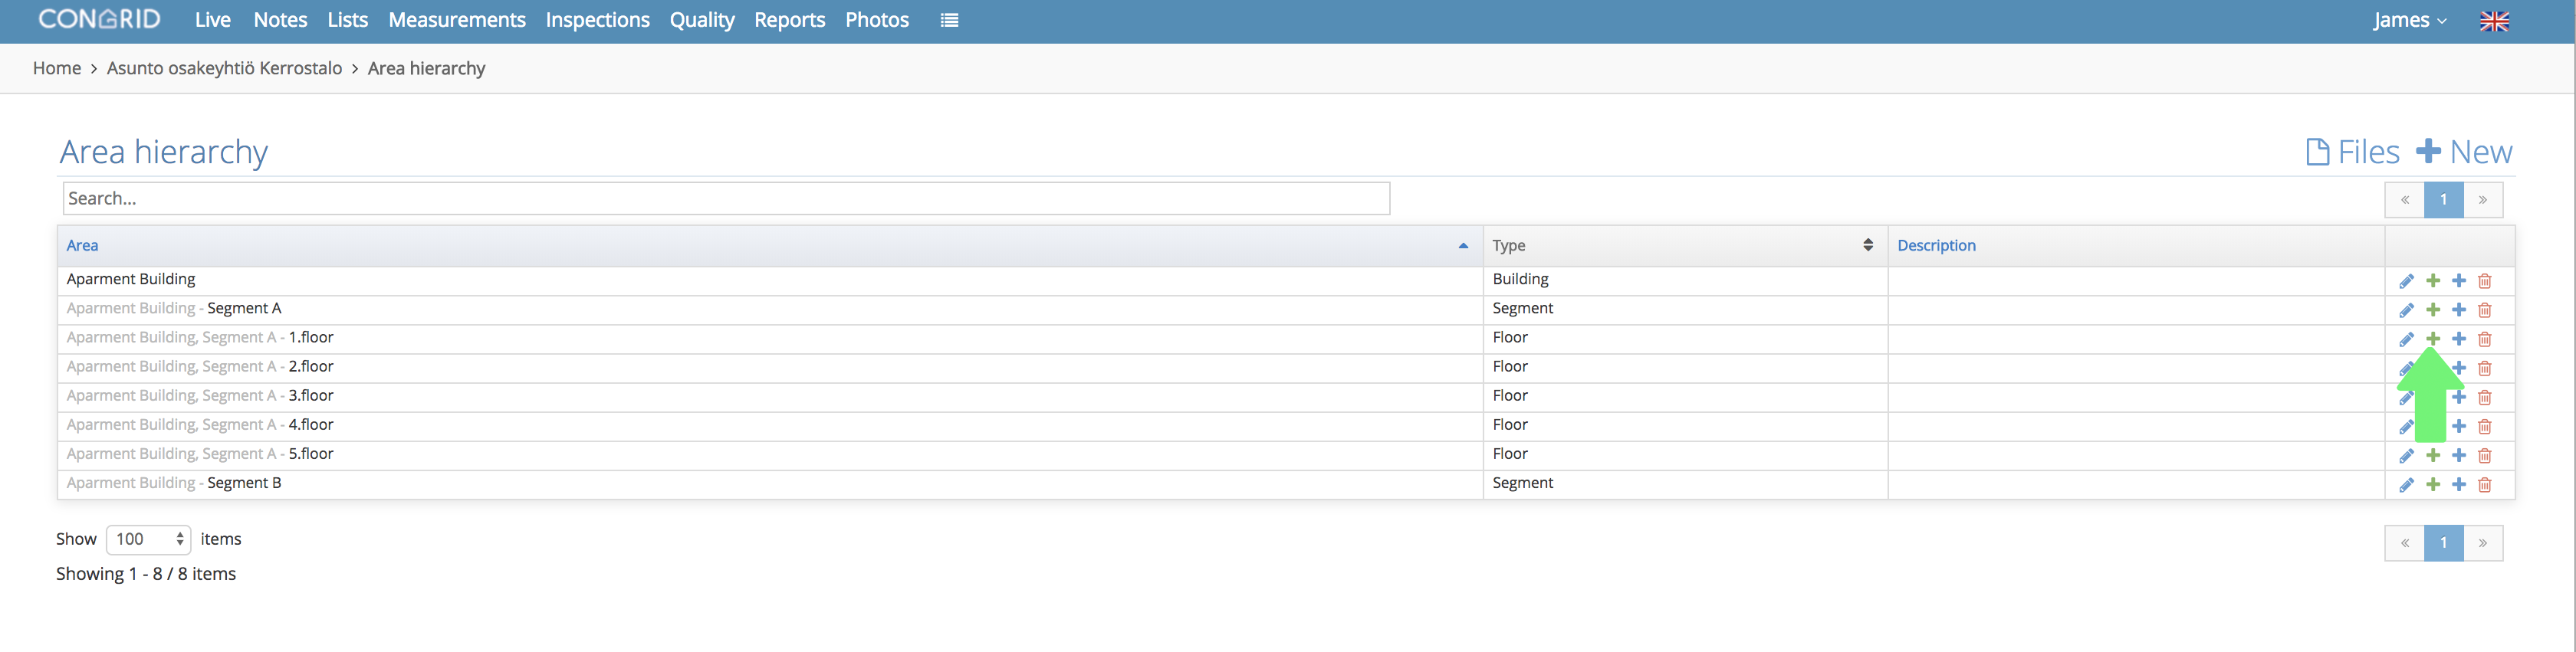Click the UK flag language icon
The image size is (2576, 652).
[x=2494, y=21]
